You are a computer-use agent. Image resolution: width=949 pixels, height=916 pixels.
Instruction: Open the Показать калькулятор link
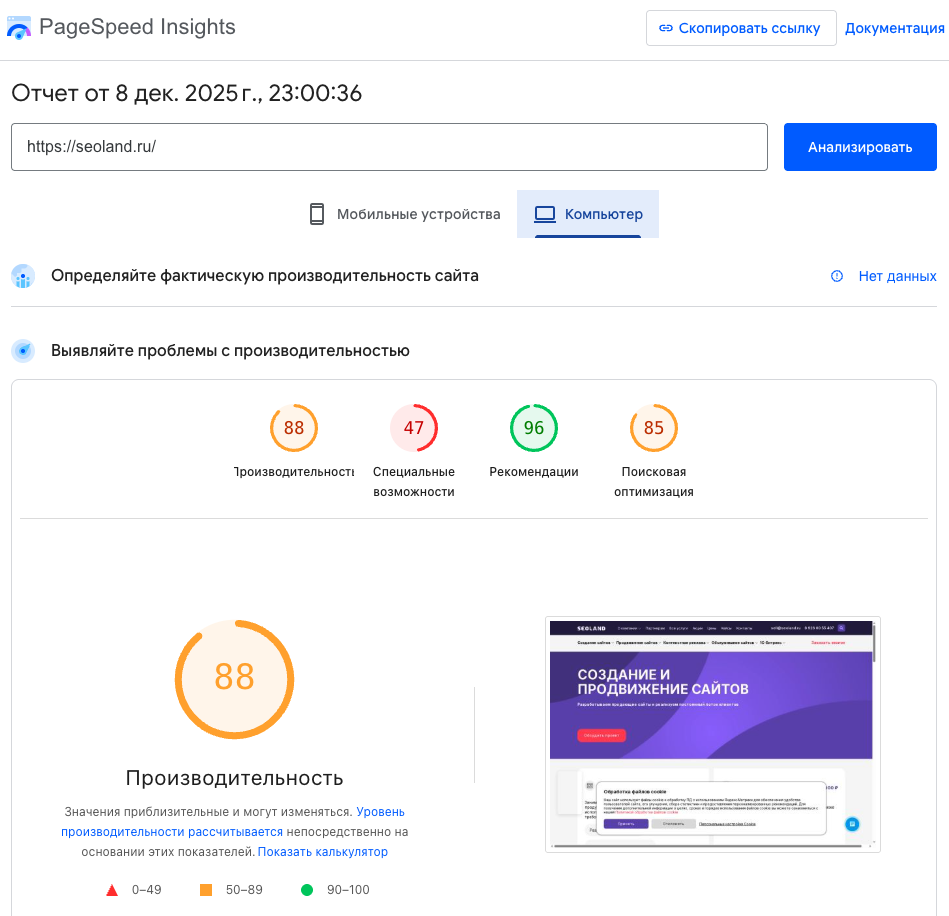pyautogui.click(x=324, y=850)
